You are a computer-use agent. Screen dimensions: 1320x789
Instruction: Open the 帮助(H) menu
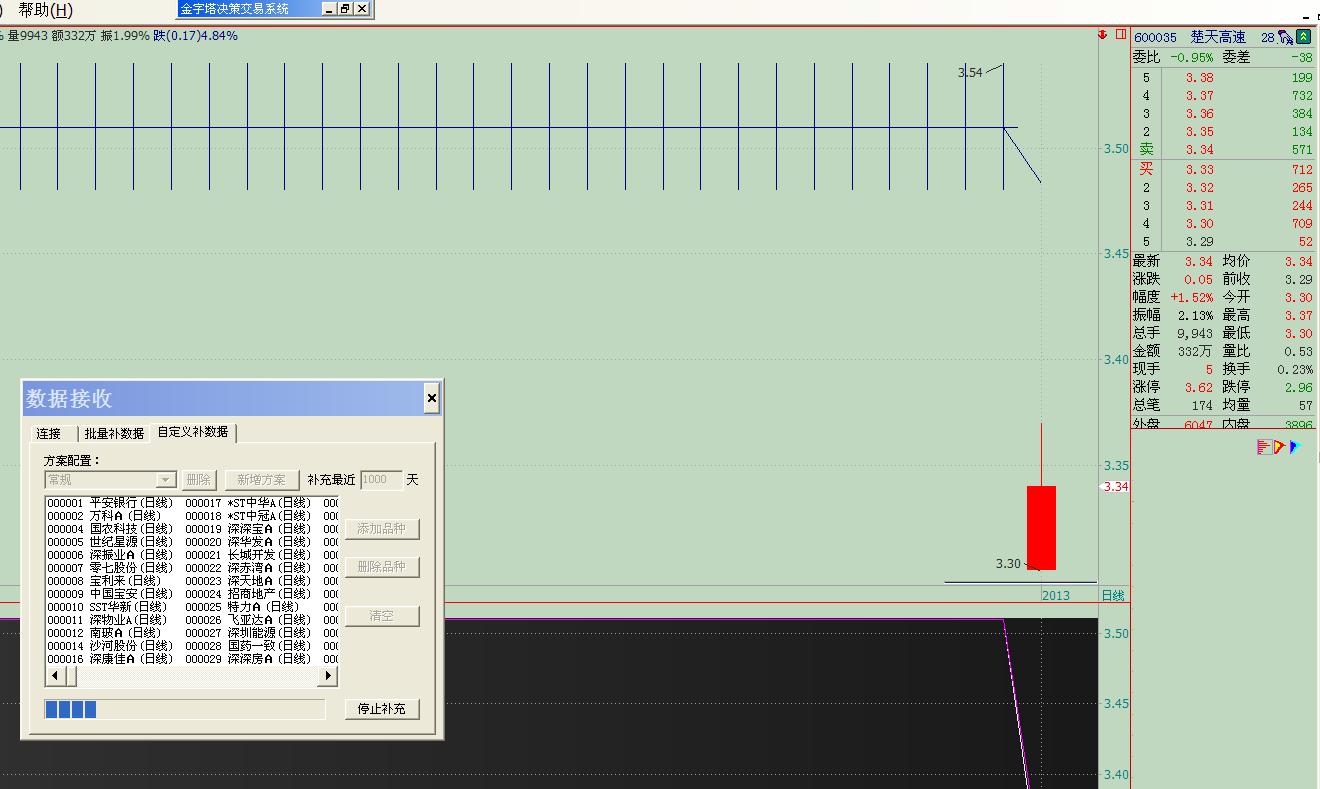(x=46, y=10)
